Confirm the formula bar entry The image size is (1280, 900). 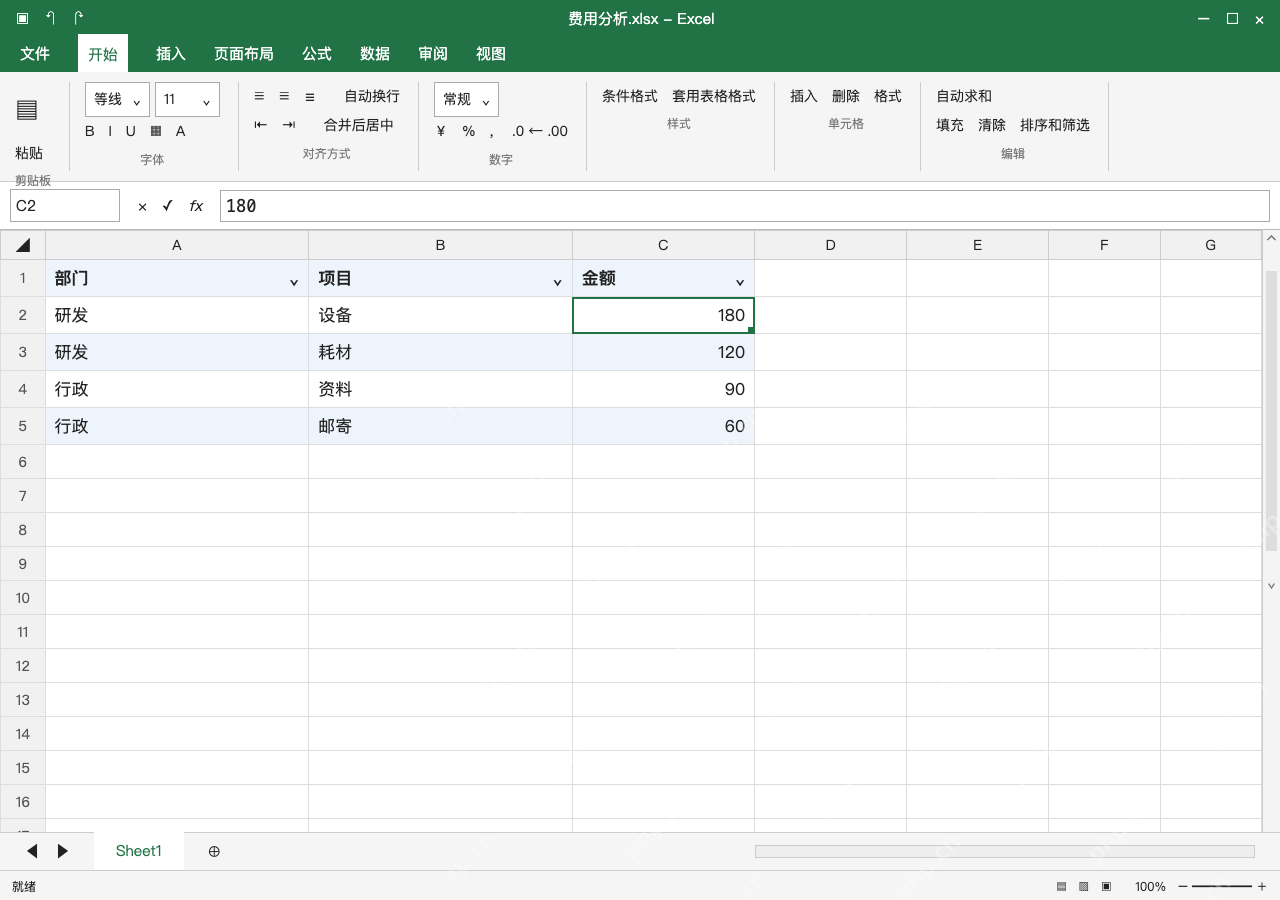click(x=167, y=205)
